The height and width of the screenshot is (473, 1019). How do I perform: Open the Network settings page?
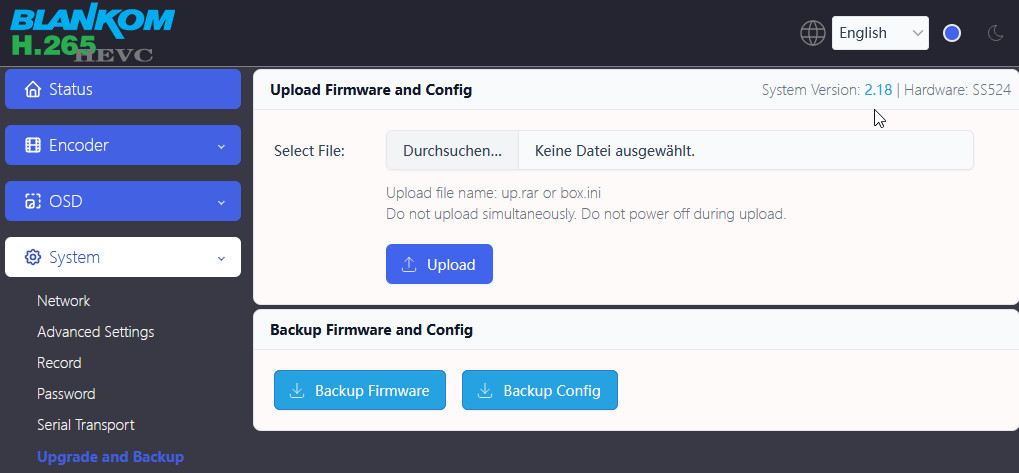63,301
